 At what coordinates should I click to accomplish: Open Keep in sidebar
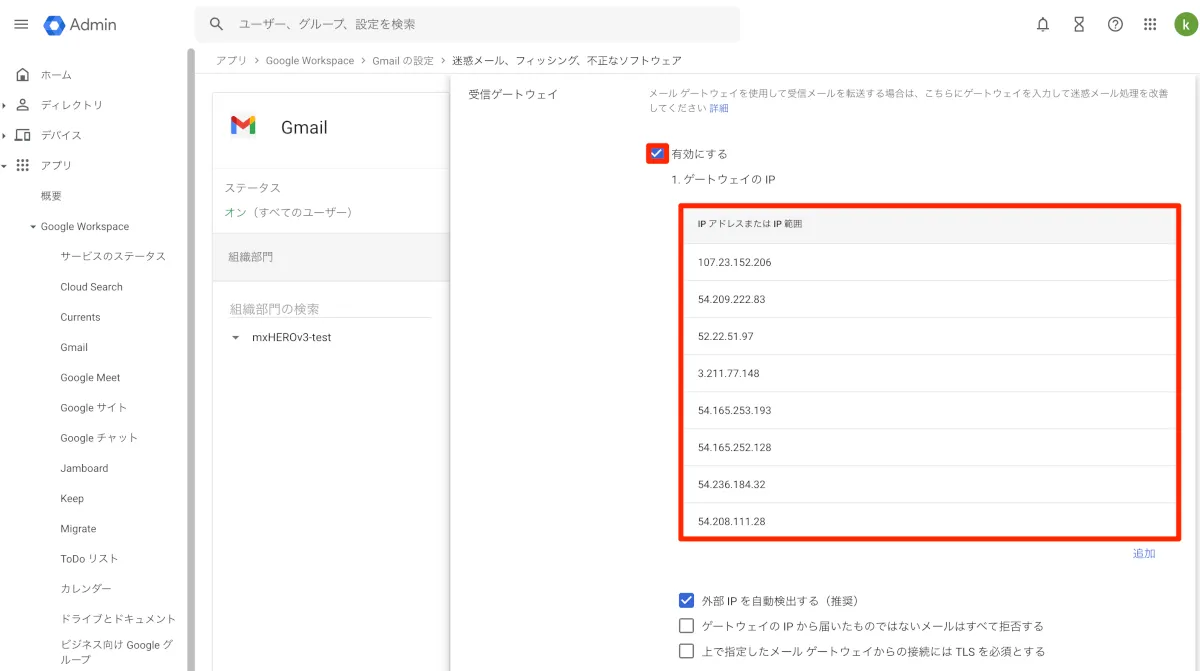(x=72, y=498)
